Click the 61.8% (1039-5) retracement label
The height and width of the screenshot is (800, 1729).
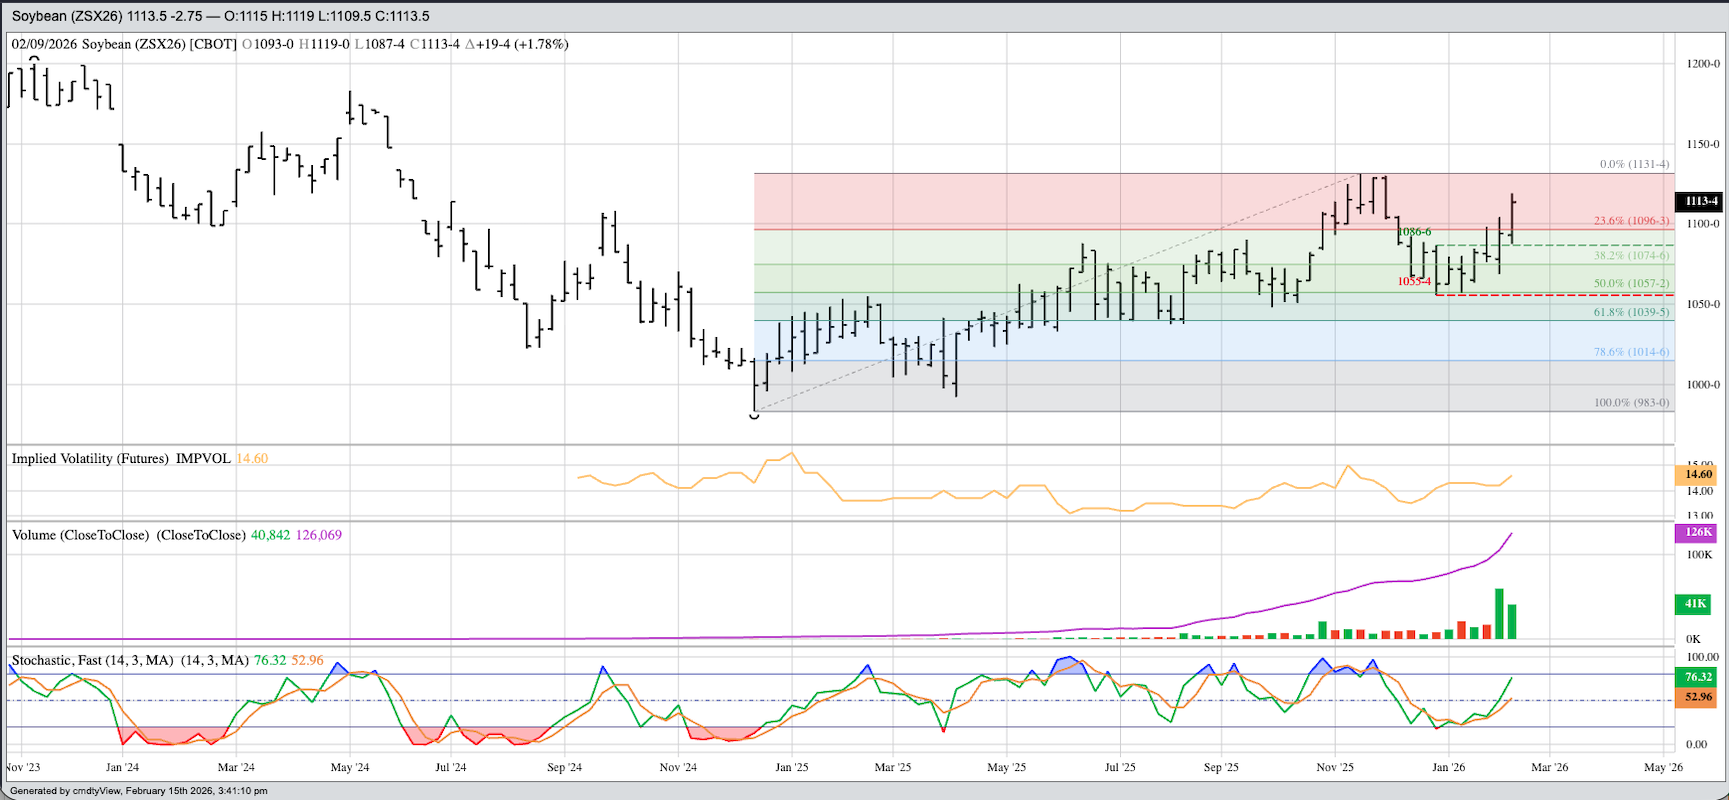(x=1631, y=312)
